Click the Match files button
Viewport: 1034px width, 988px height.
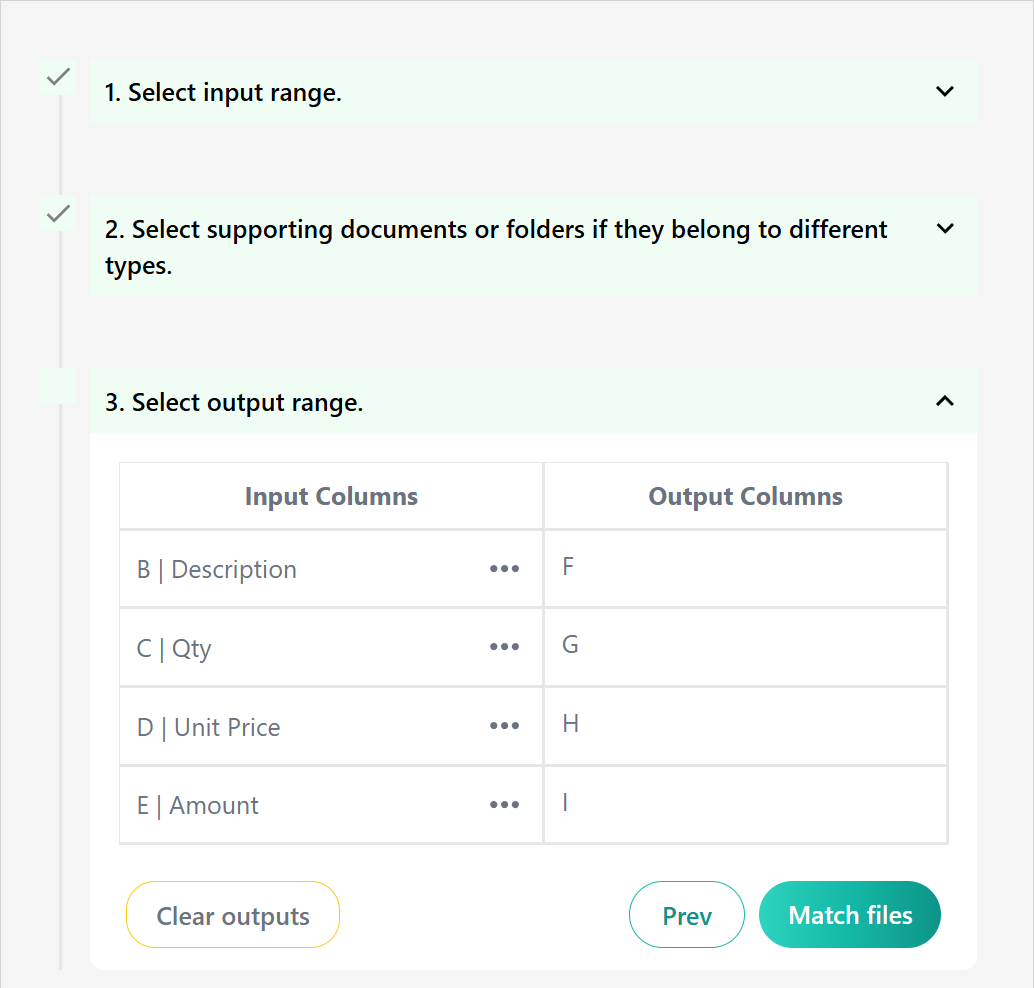[850, 915]
